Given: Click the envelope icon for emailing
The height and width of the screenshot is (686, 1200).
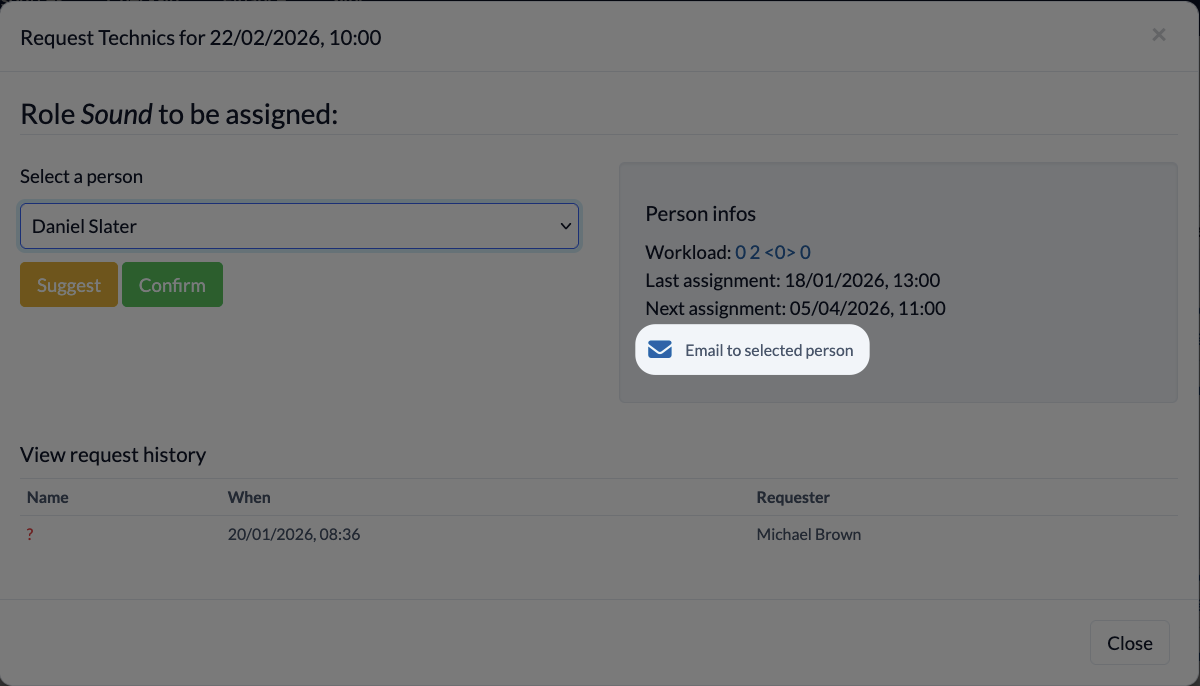Looking at the screenshot, I should [660, 350].
